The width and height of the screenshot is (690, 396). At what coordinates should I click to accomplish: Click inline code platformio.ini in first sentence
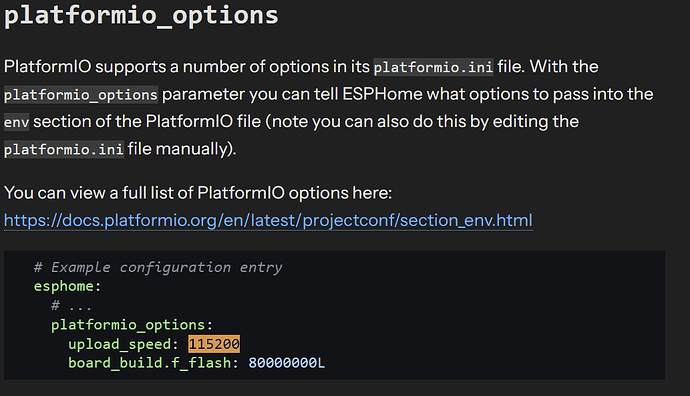pyautogui.click(x=433, y=67)
